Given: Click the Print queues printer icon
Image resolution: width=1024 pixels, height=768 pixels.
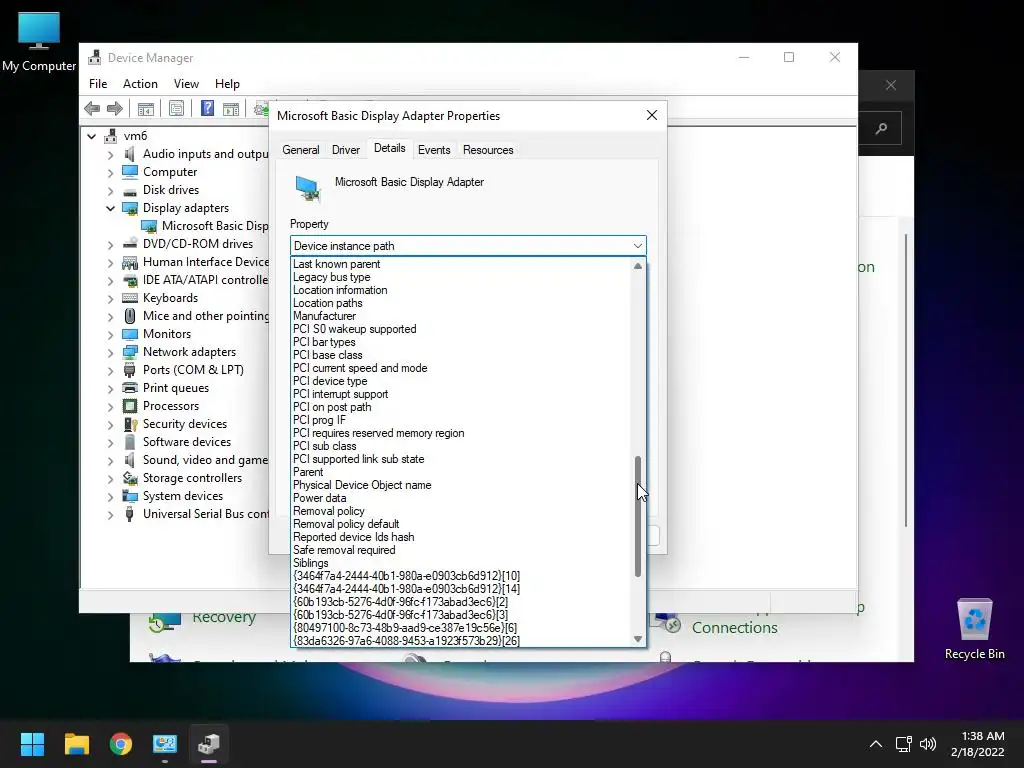Looking at the screenshot, I should [x=130, y=388].
